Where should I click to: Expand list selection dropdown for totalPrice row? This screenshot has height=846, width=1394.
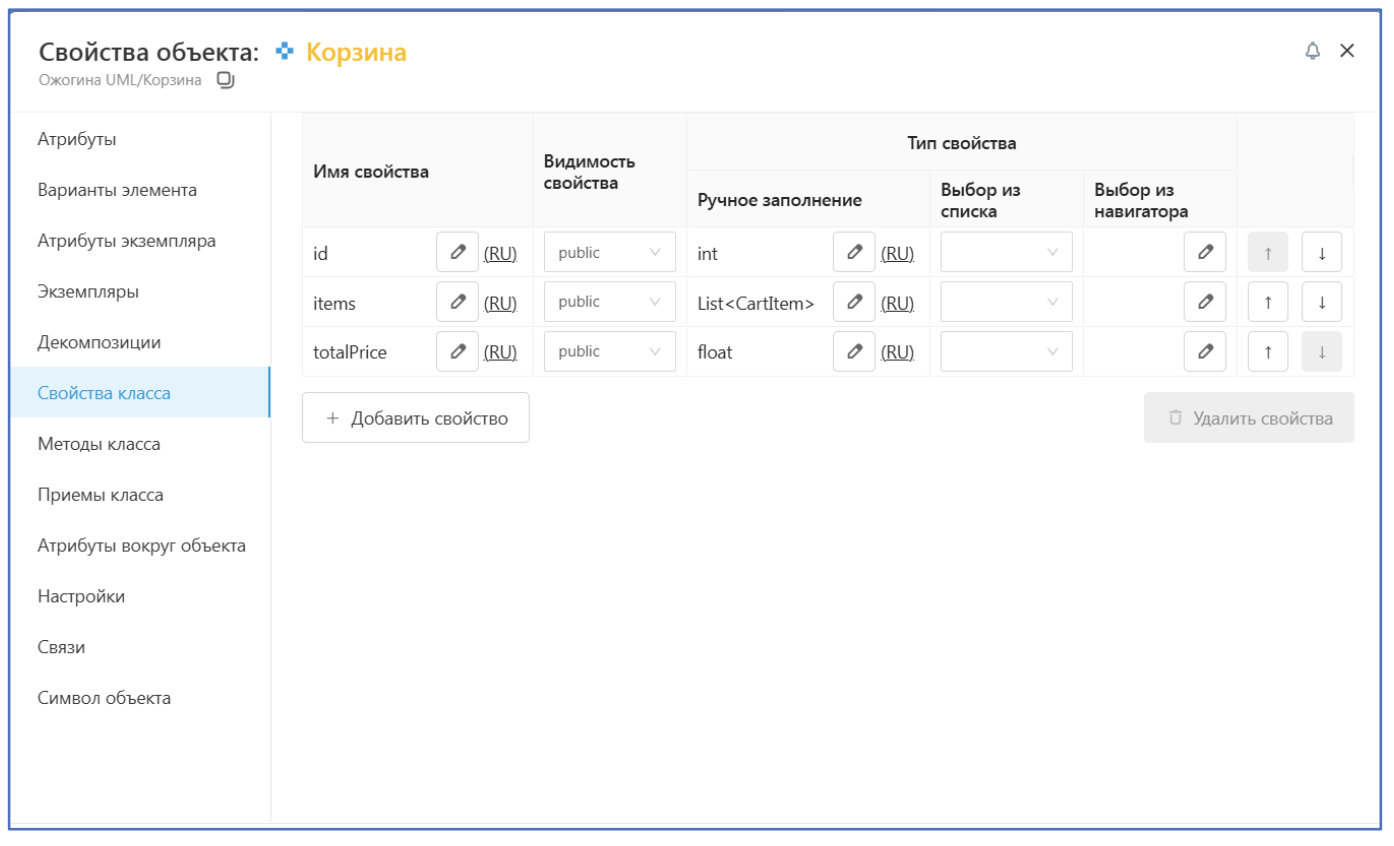1006,352
